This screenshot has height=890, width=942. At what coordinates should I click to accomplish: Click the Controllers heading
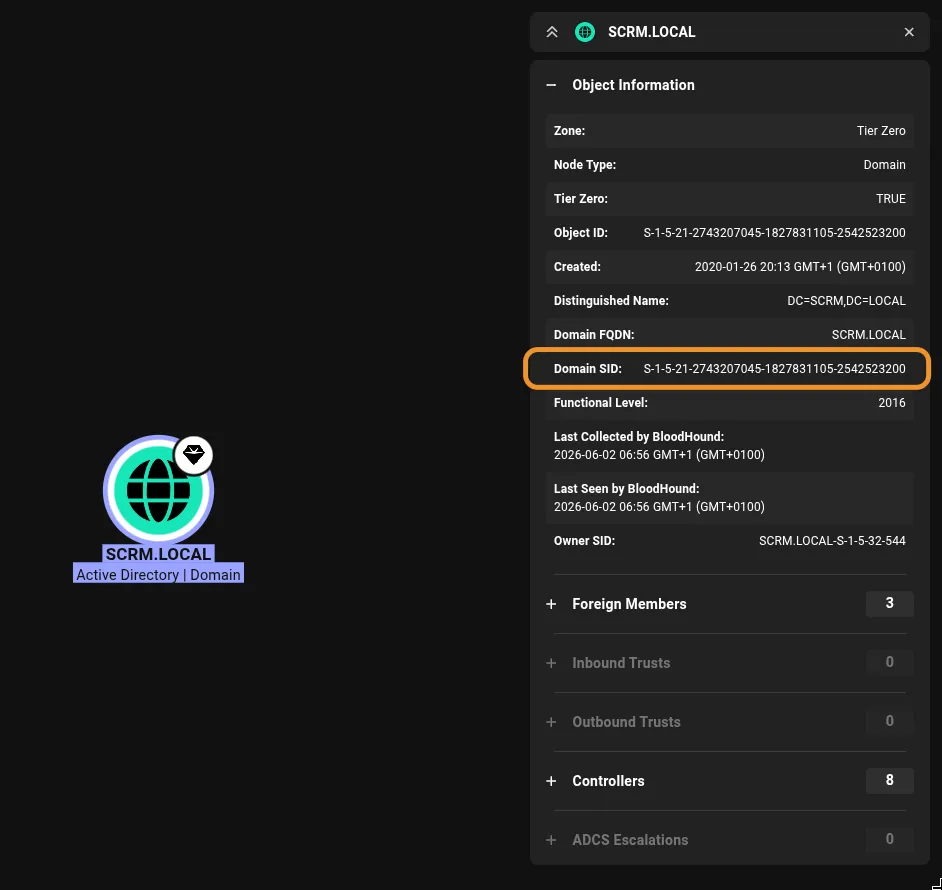coord(608,781)
